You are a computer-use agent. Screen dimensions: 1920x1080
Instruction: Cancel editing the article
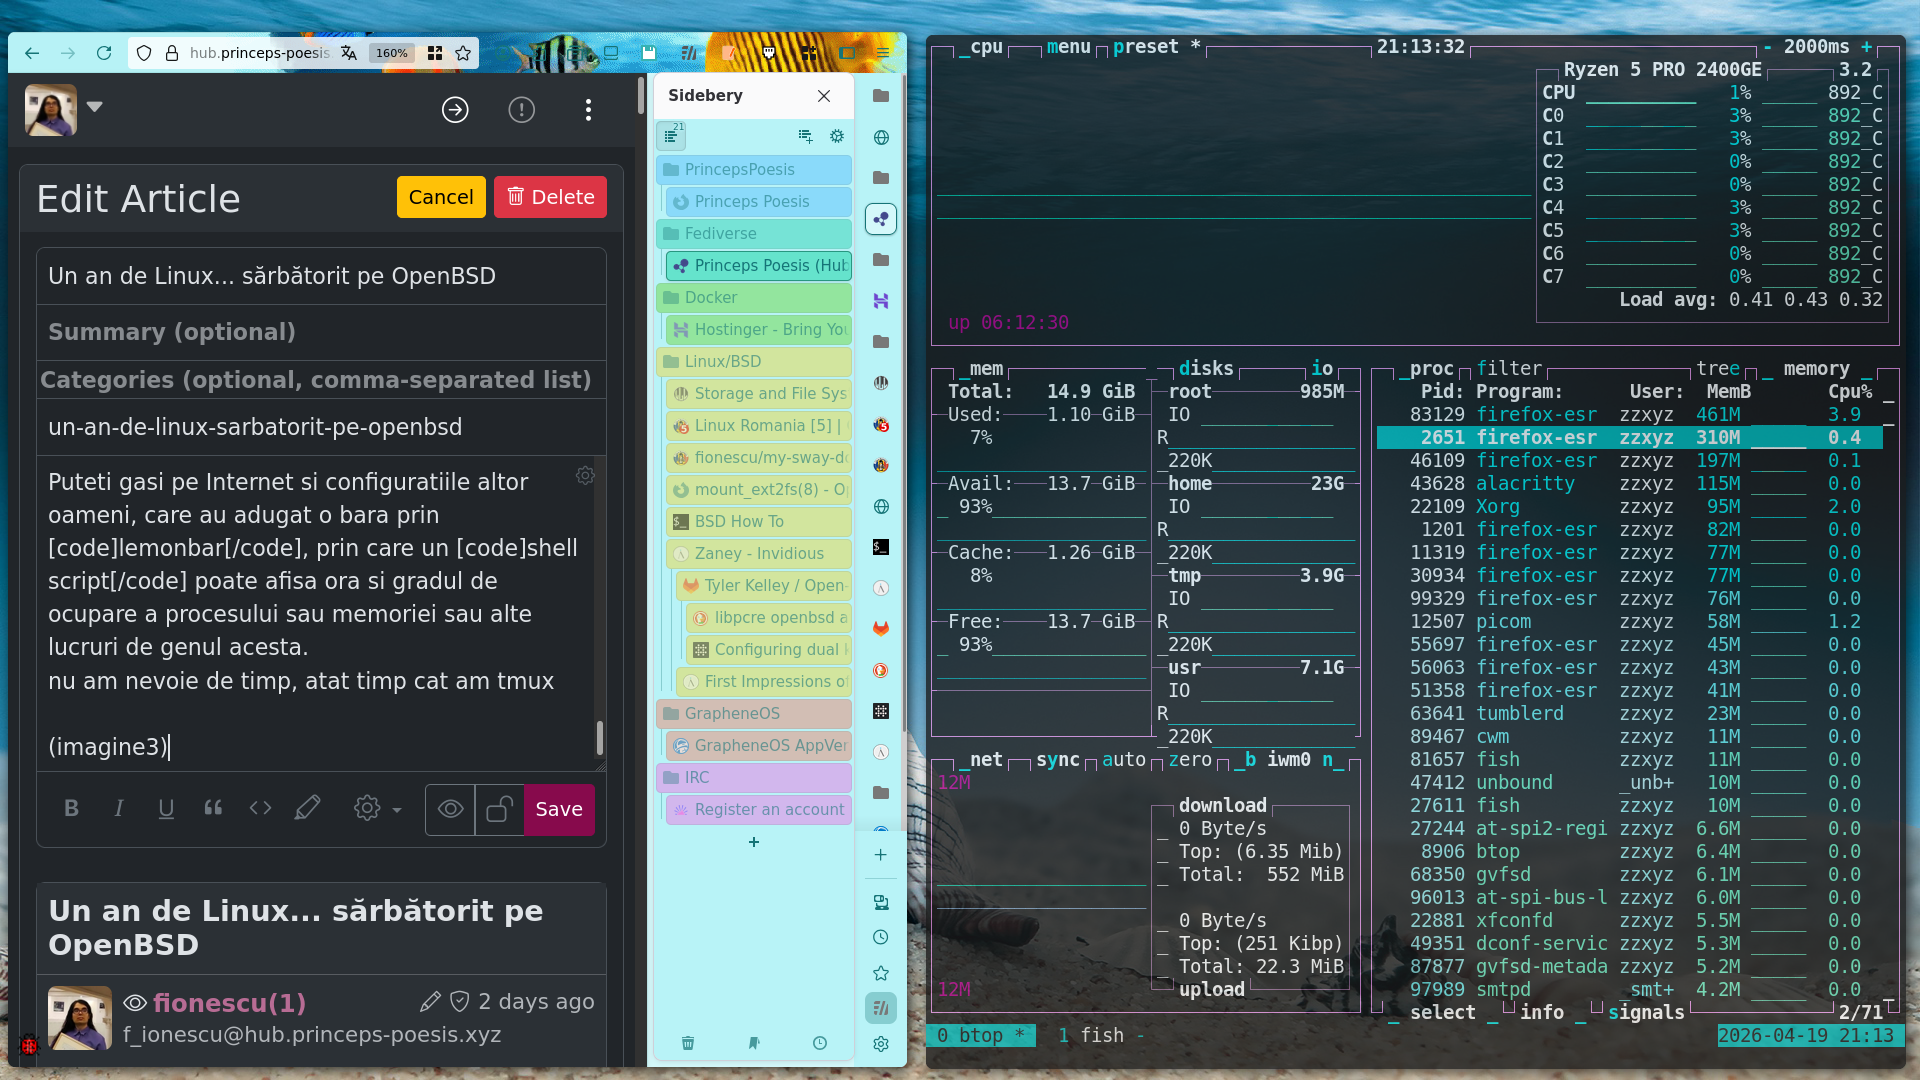click(x=441, y=197)
